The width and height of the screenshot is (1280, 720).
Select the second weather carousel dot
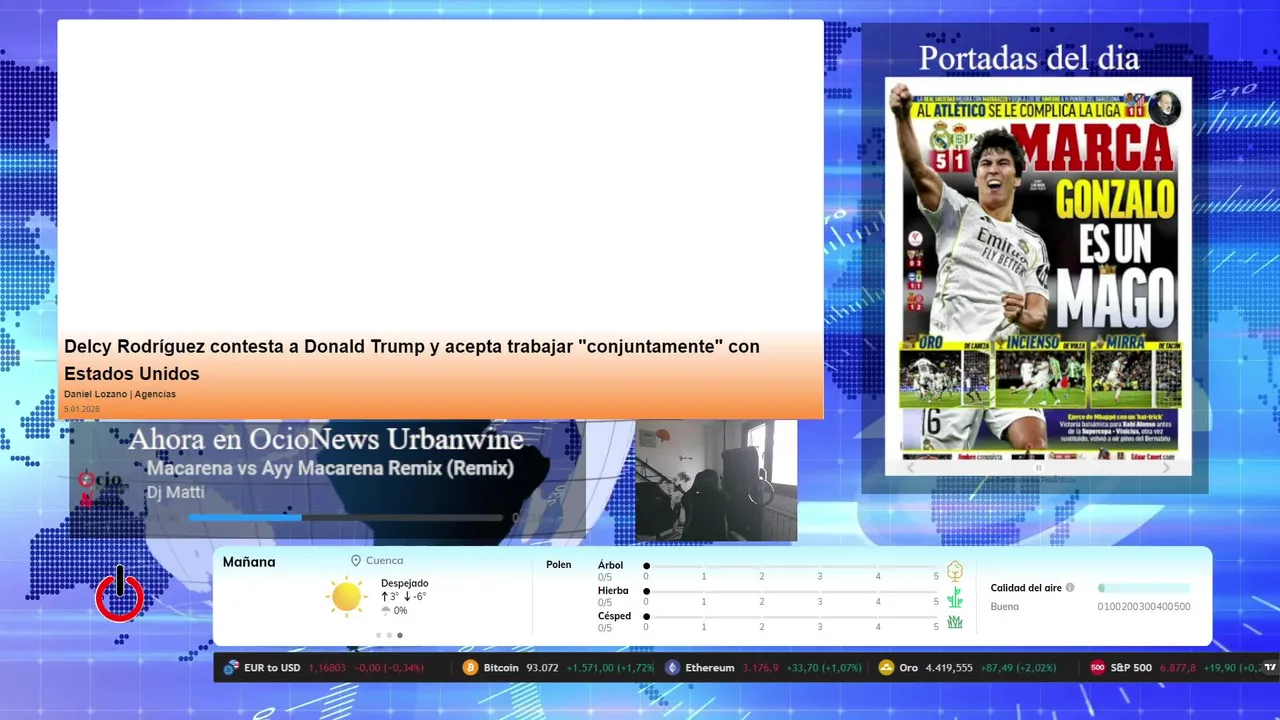389,635
